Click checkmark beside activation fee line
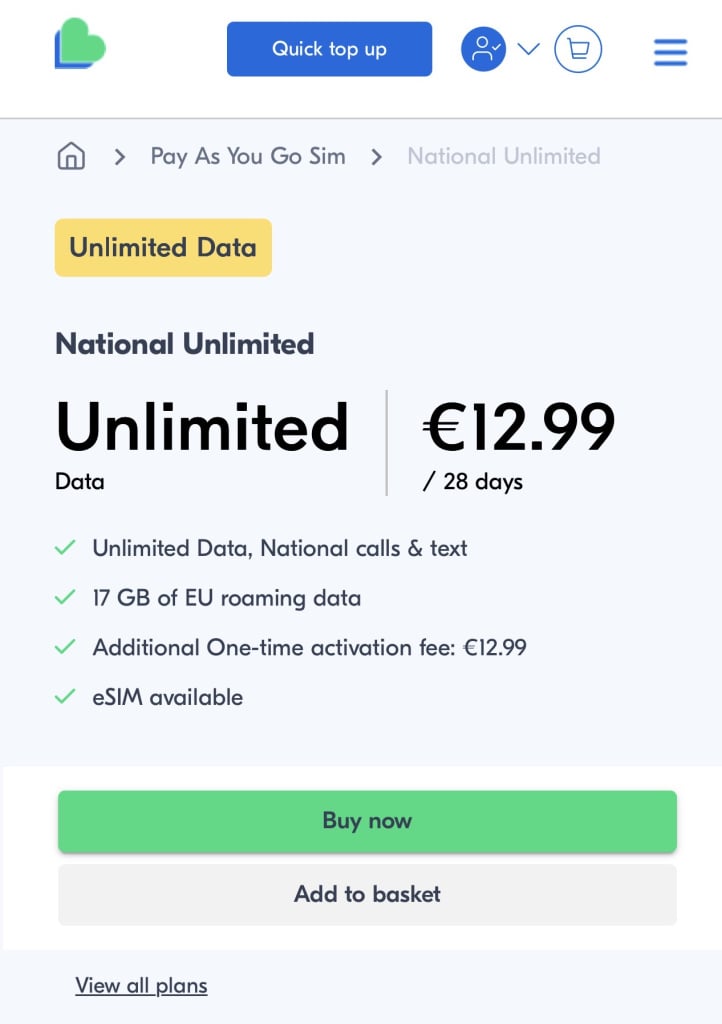722x1024 pixels. (65, 647)
